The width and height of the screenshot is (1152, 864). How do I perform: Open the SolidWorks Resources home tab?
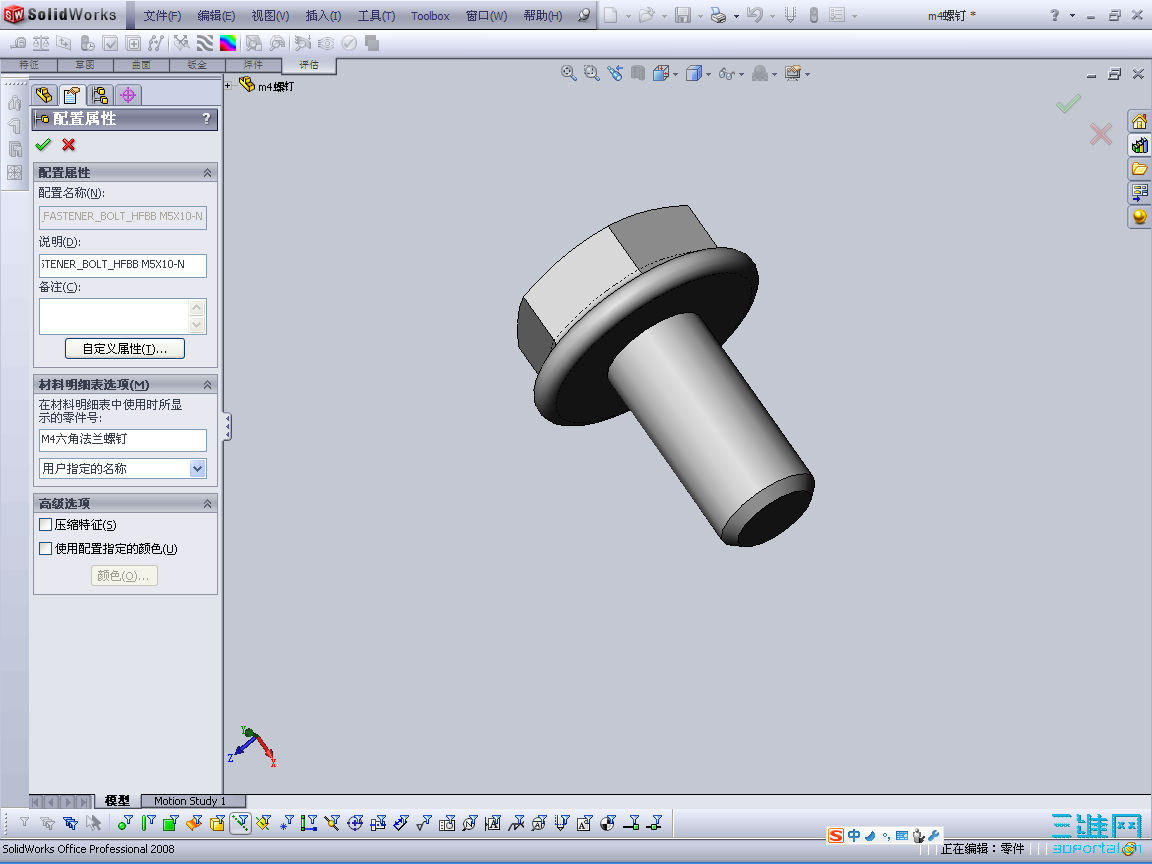click(x=1139, y=121)
